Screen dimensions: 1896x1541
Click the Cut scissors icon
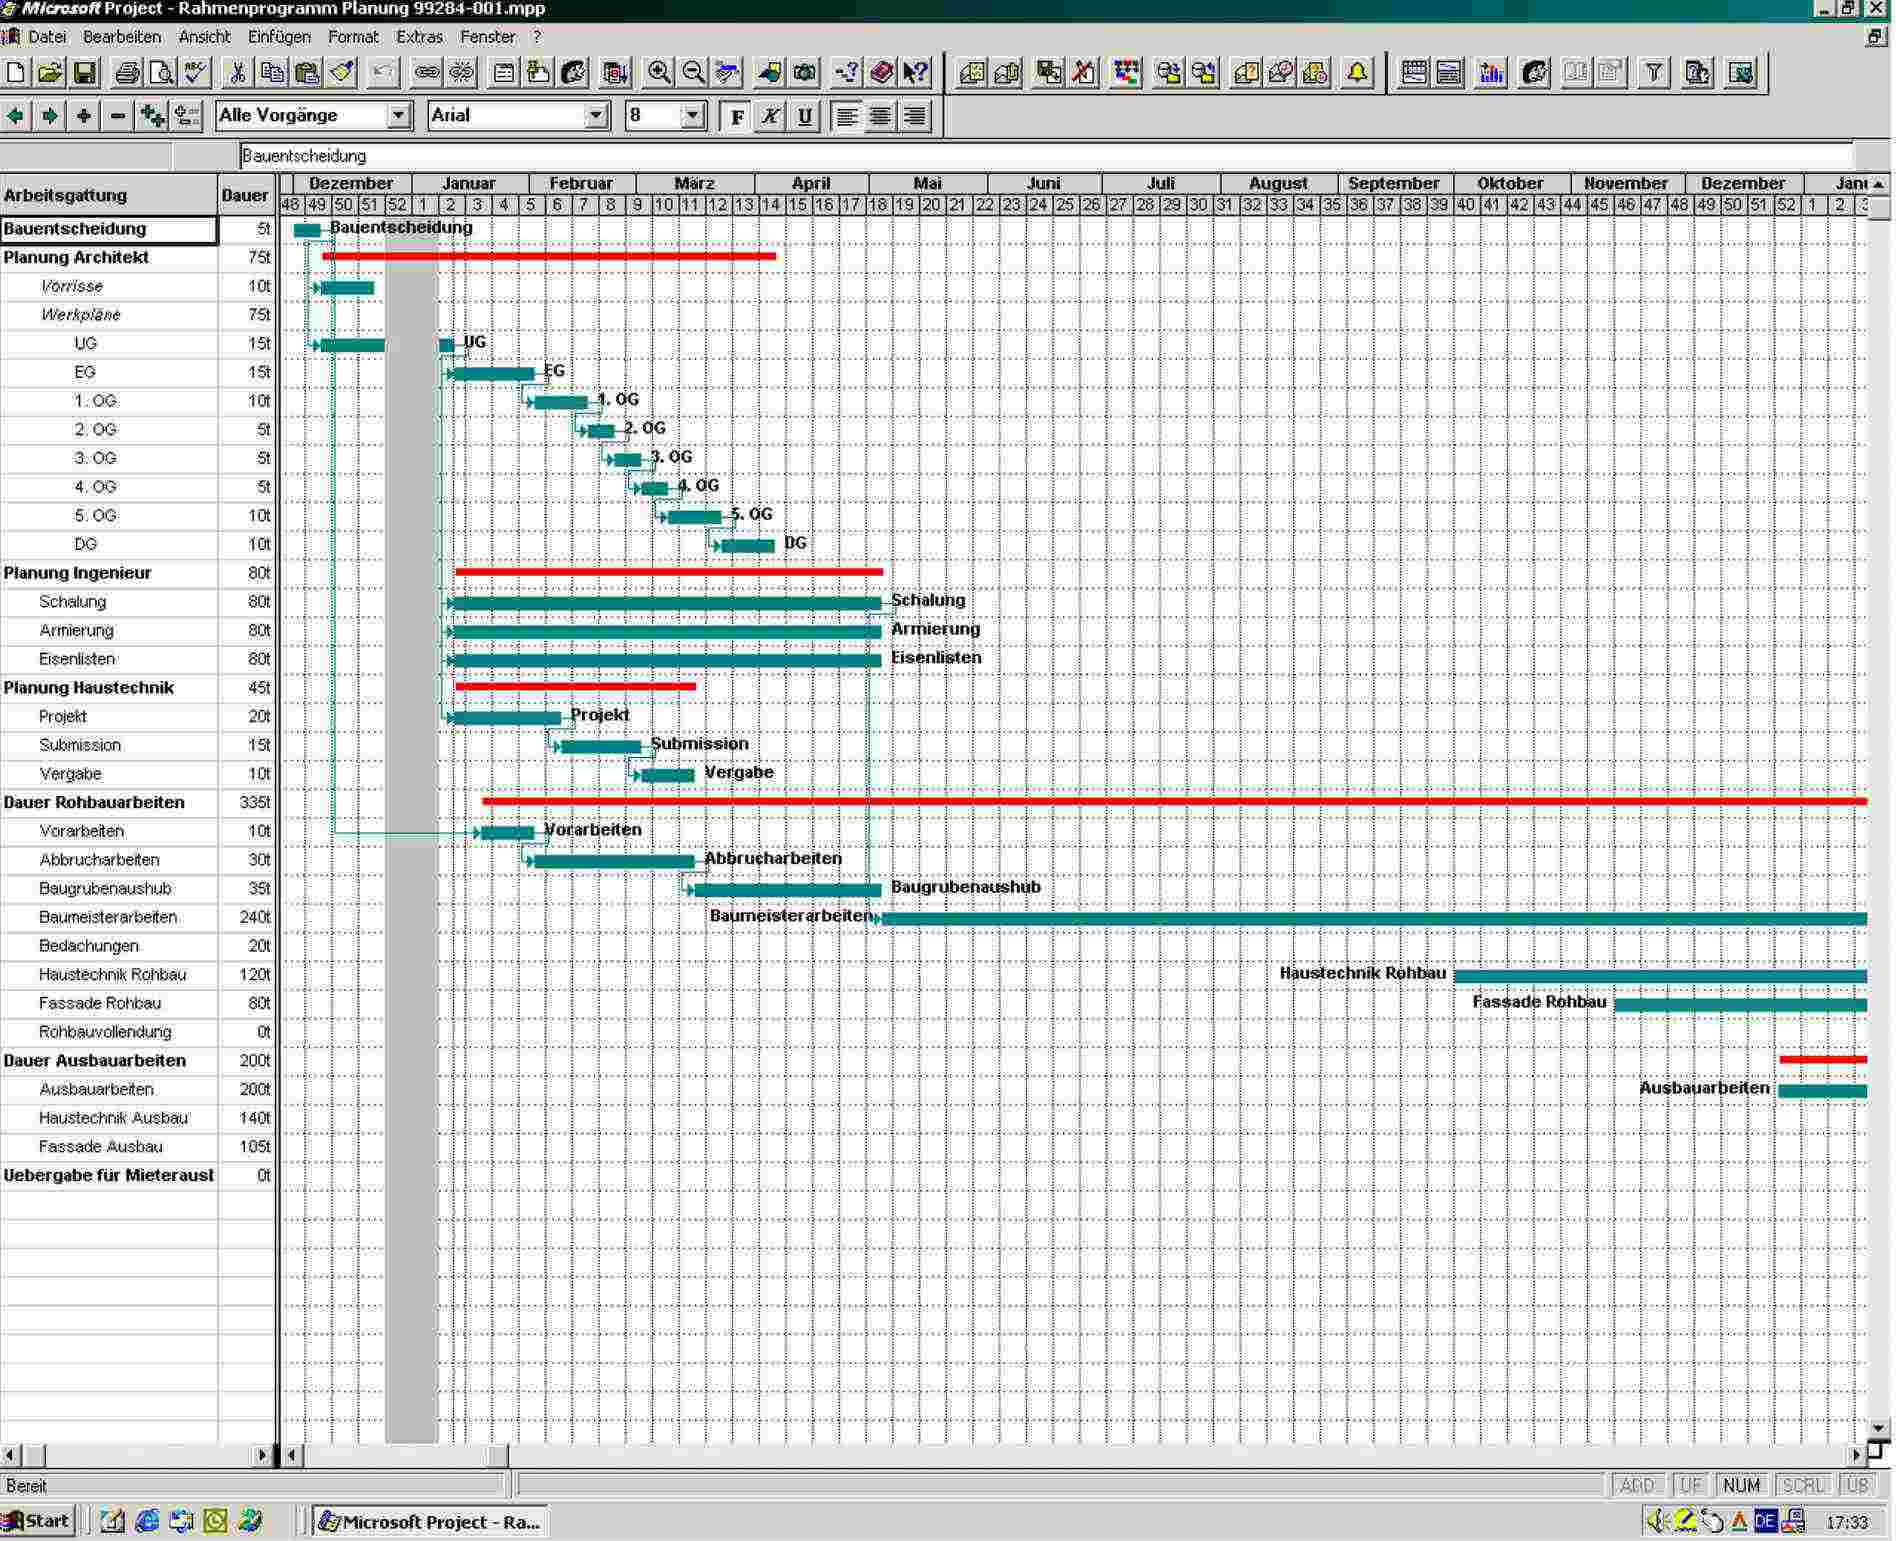[x=237, y=73]
